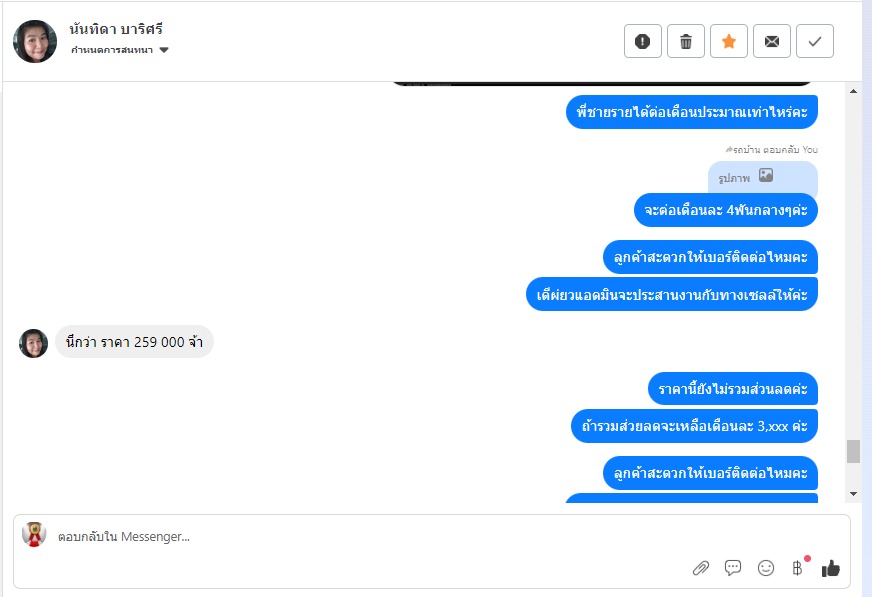Image resolution: width=872 pixels, height=597 pixels.
Task: Delete conversation using trash icon
Action: coord(686,41)
